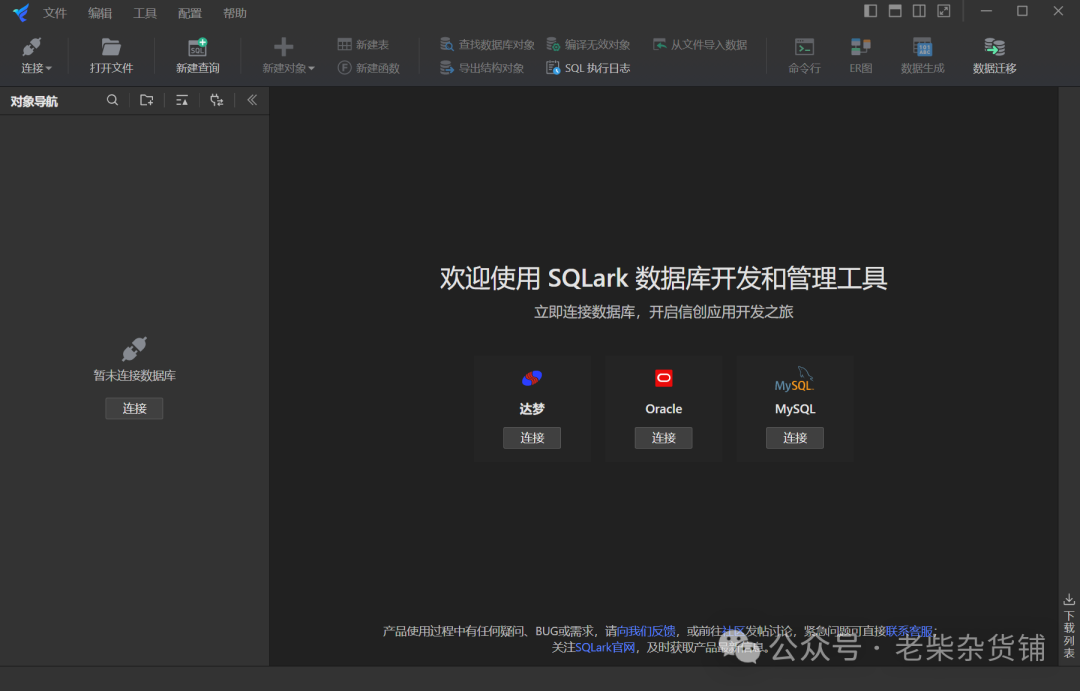Open the 编辑 menu
Viewport: 1080px width, 691px height.
pyautogui.click(x=100, y=13)
